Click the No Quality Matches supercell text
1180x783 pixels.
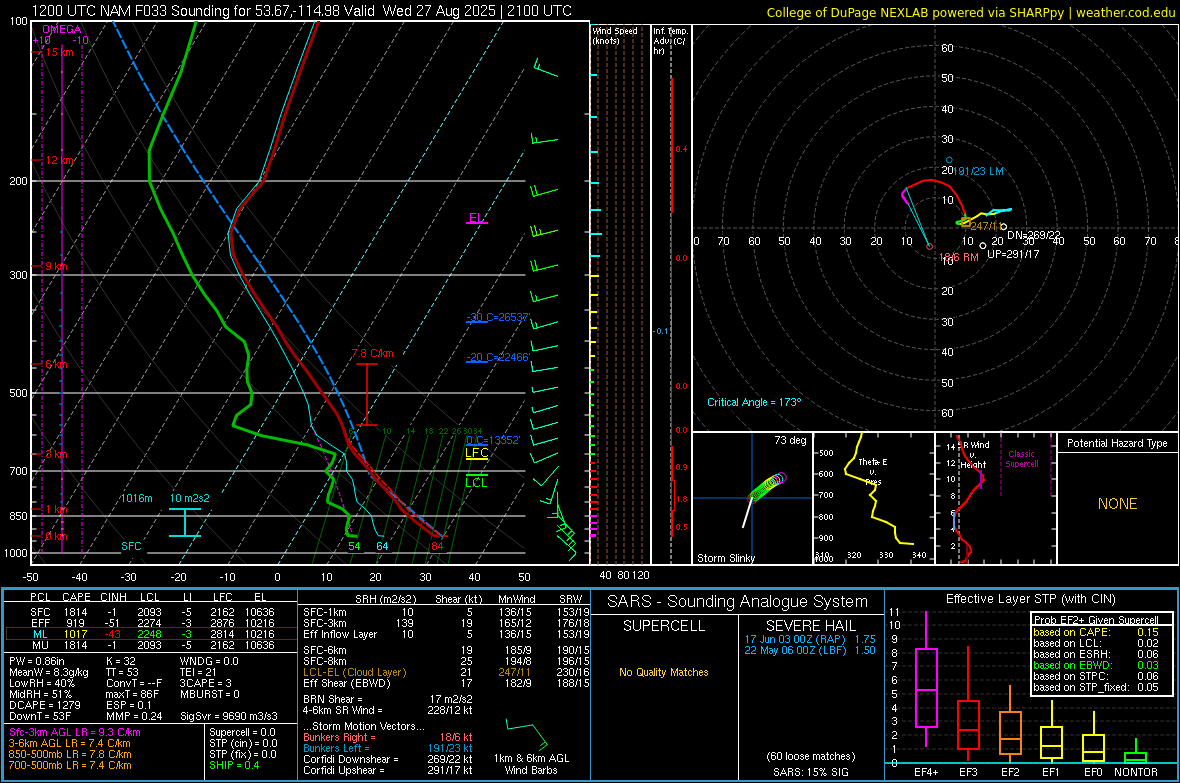tap(664, 672)
